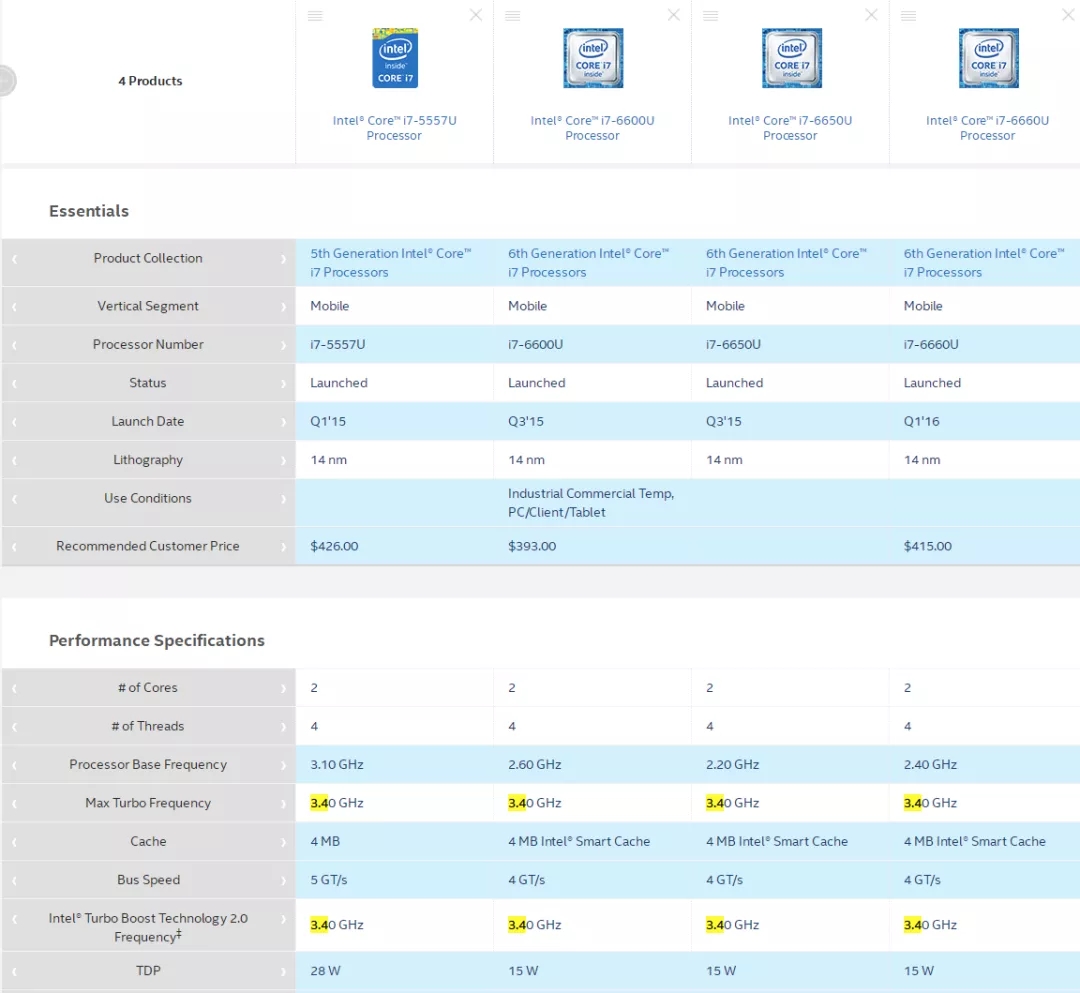Click right arrow on TDP row
Screen dimensions: 1080x993
(283, 972)
